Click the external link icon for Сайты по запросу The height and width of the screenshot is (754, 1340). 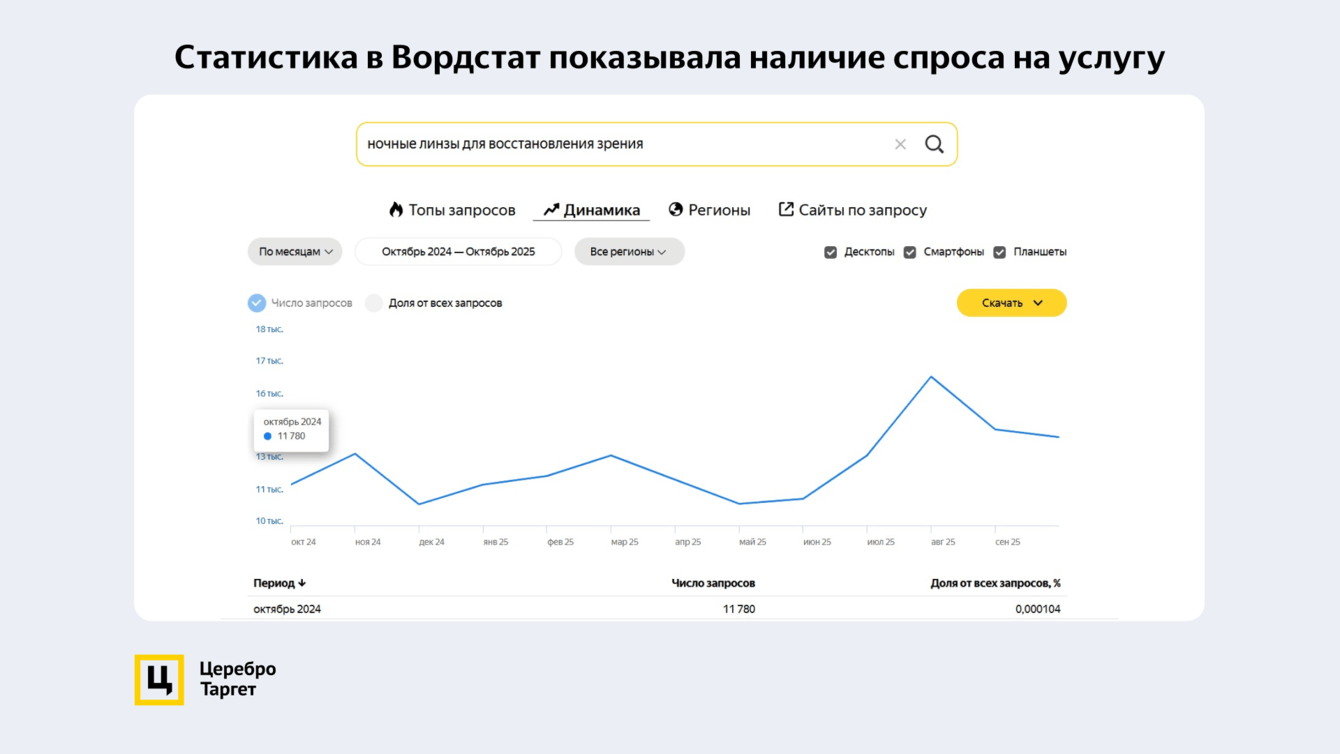(786, 209)
